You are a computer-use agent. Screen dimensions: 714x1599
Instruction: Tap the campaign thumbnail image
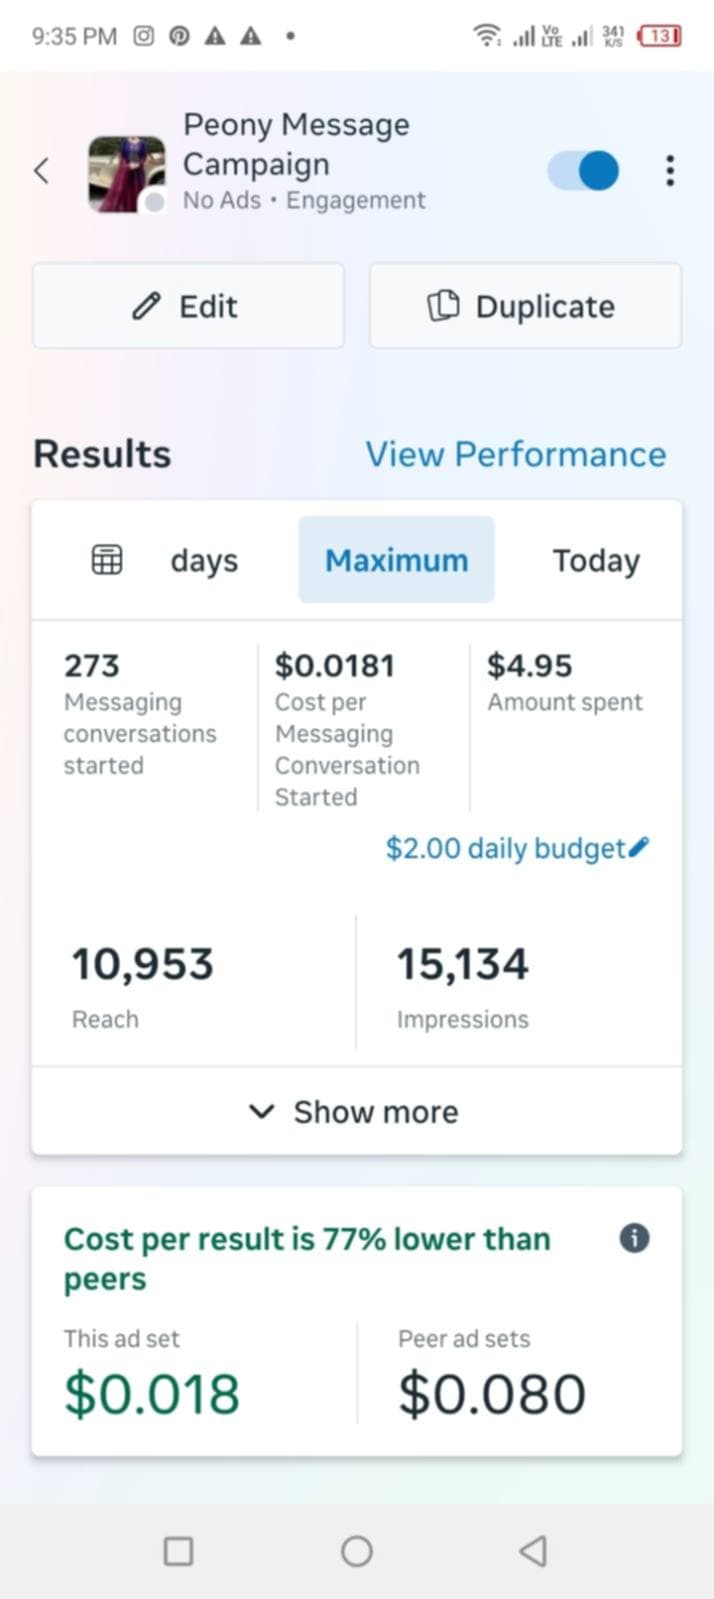[x=126, y=173]
